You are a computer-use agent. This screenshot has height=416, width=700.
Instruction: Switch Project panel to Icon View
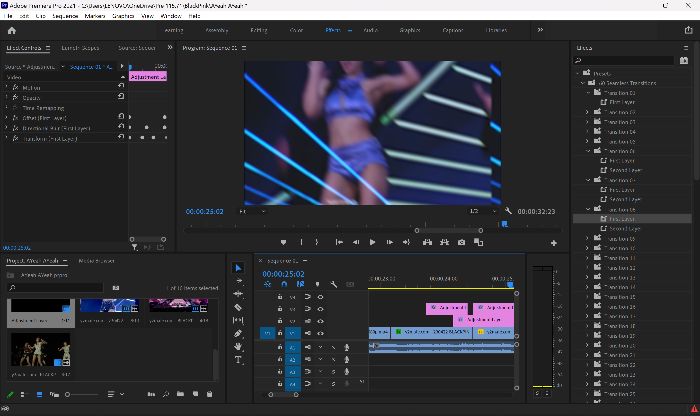click(39, 395)
